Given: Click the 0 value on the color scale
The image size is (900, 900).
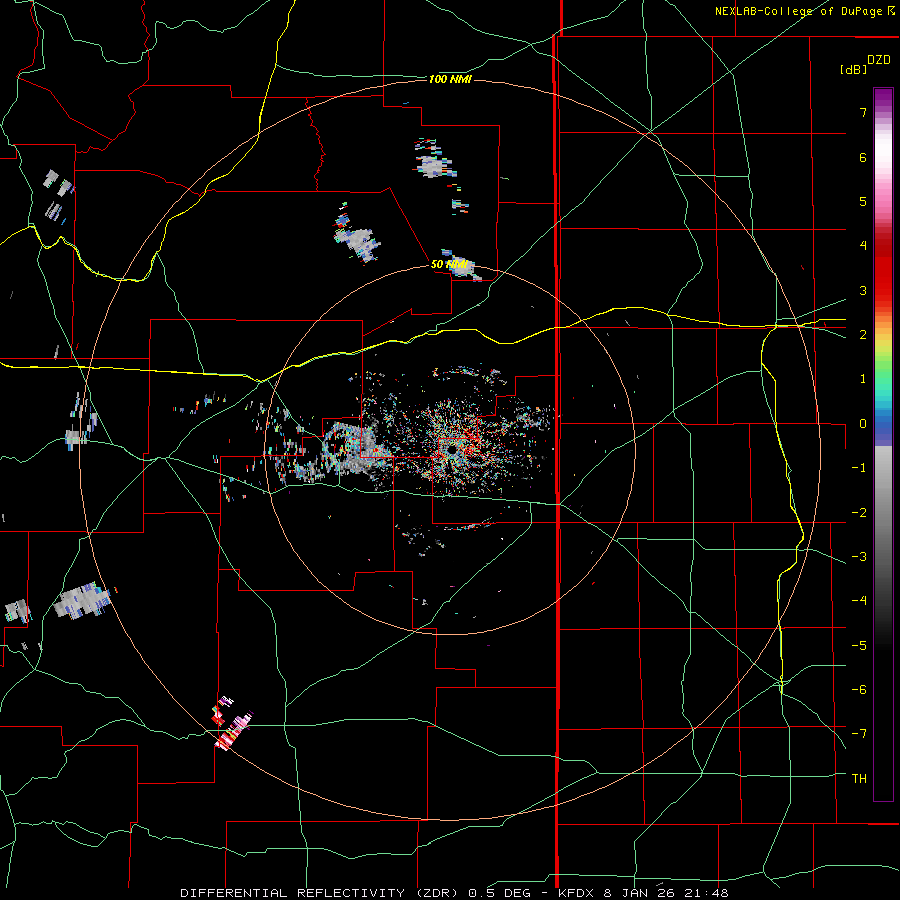Looking at the screenshot, I should point(863,424).
